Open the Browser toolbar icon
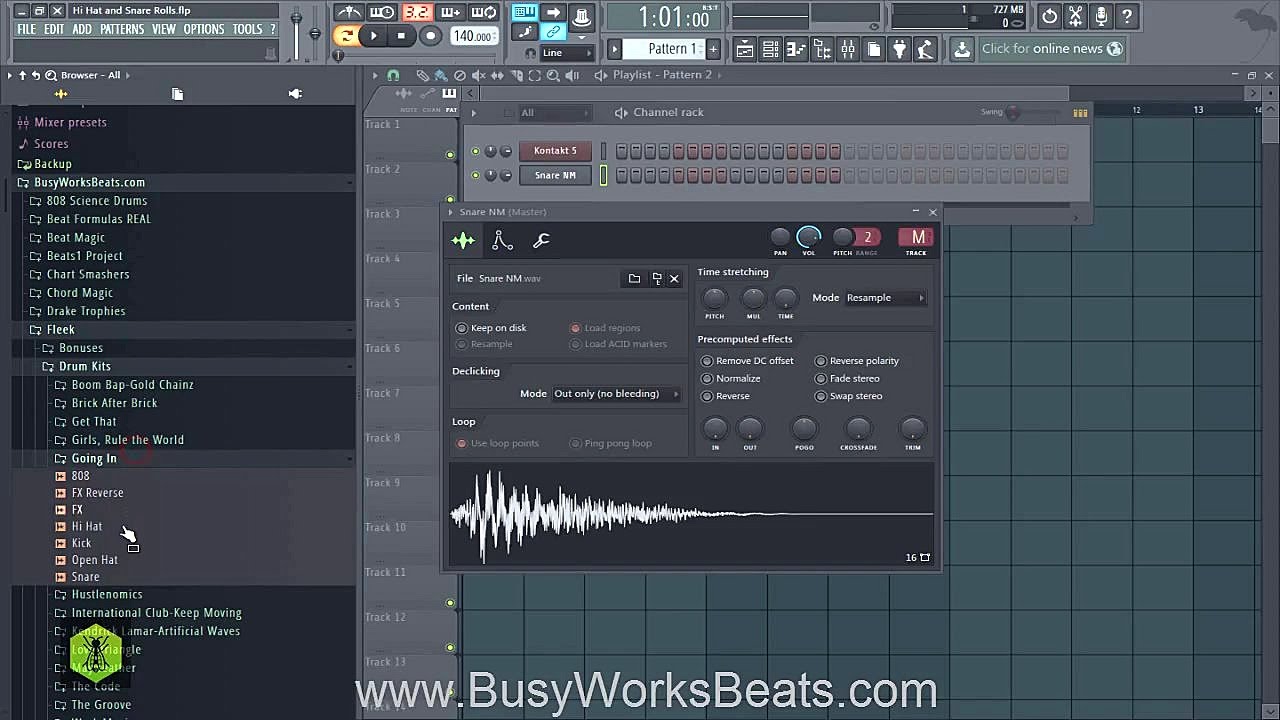Screen dimensions: 1280x720 822,49
